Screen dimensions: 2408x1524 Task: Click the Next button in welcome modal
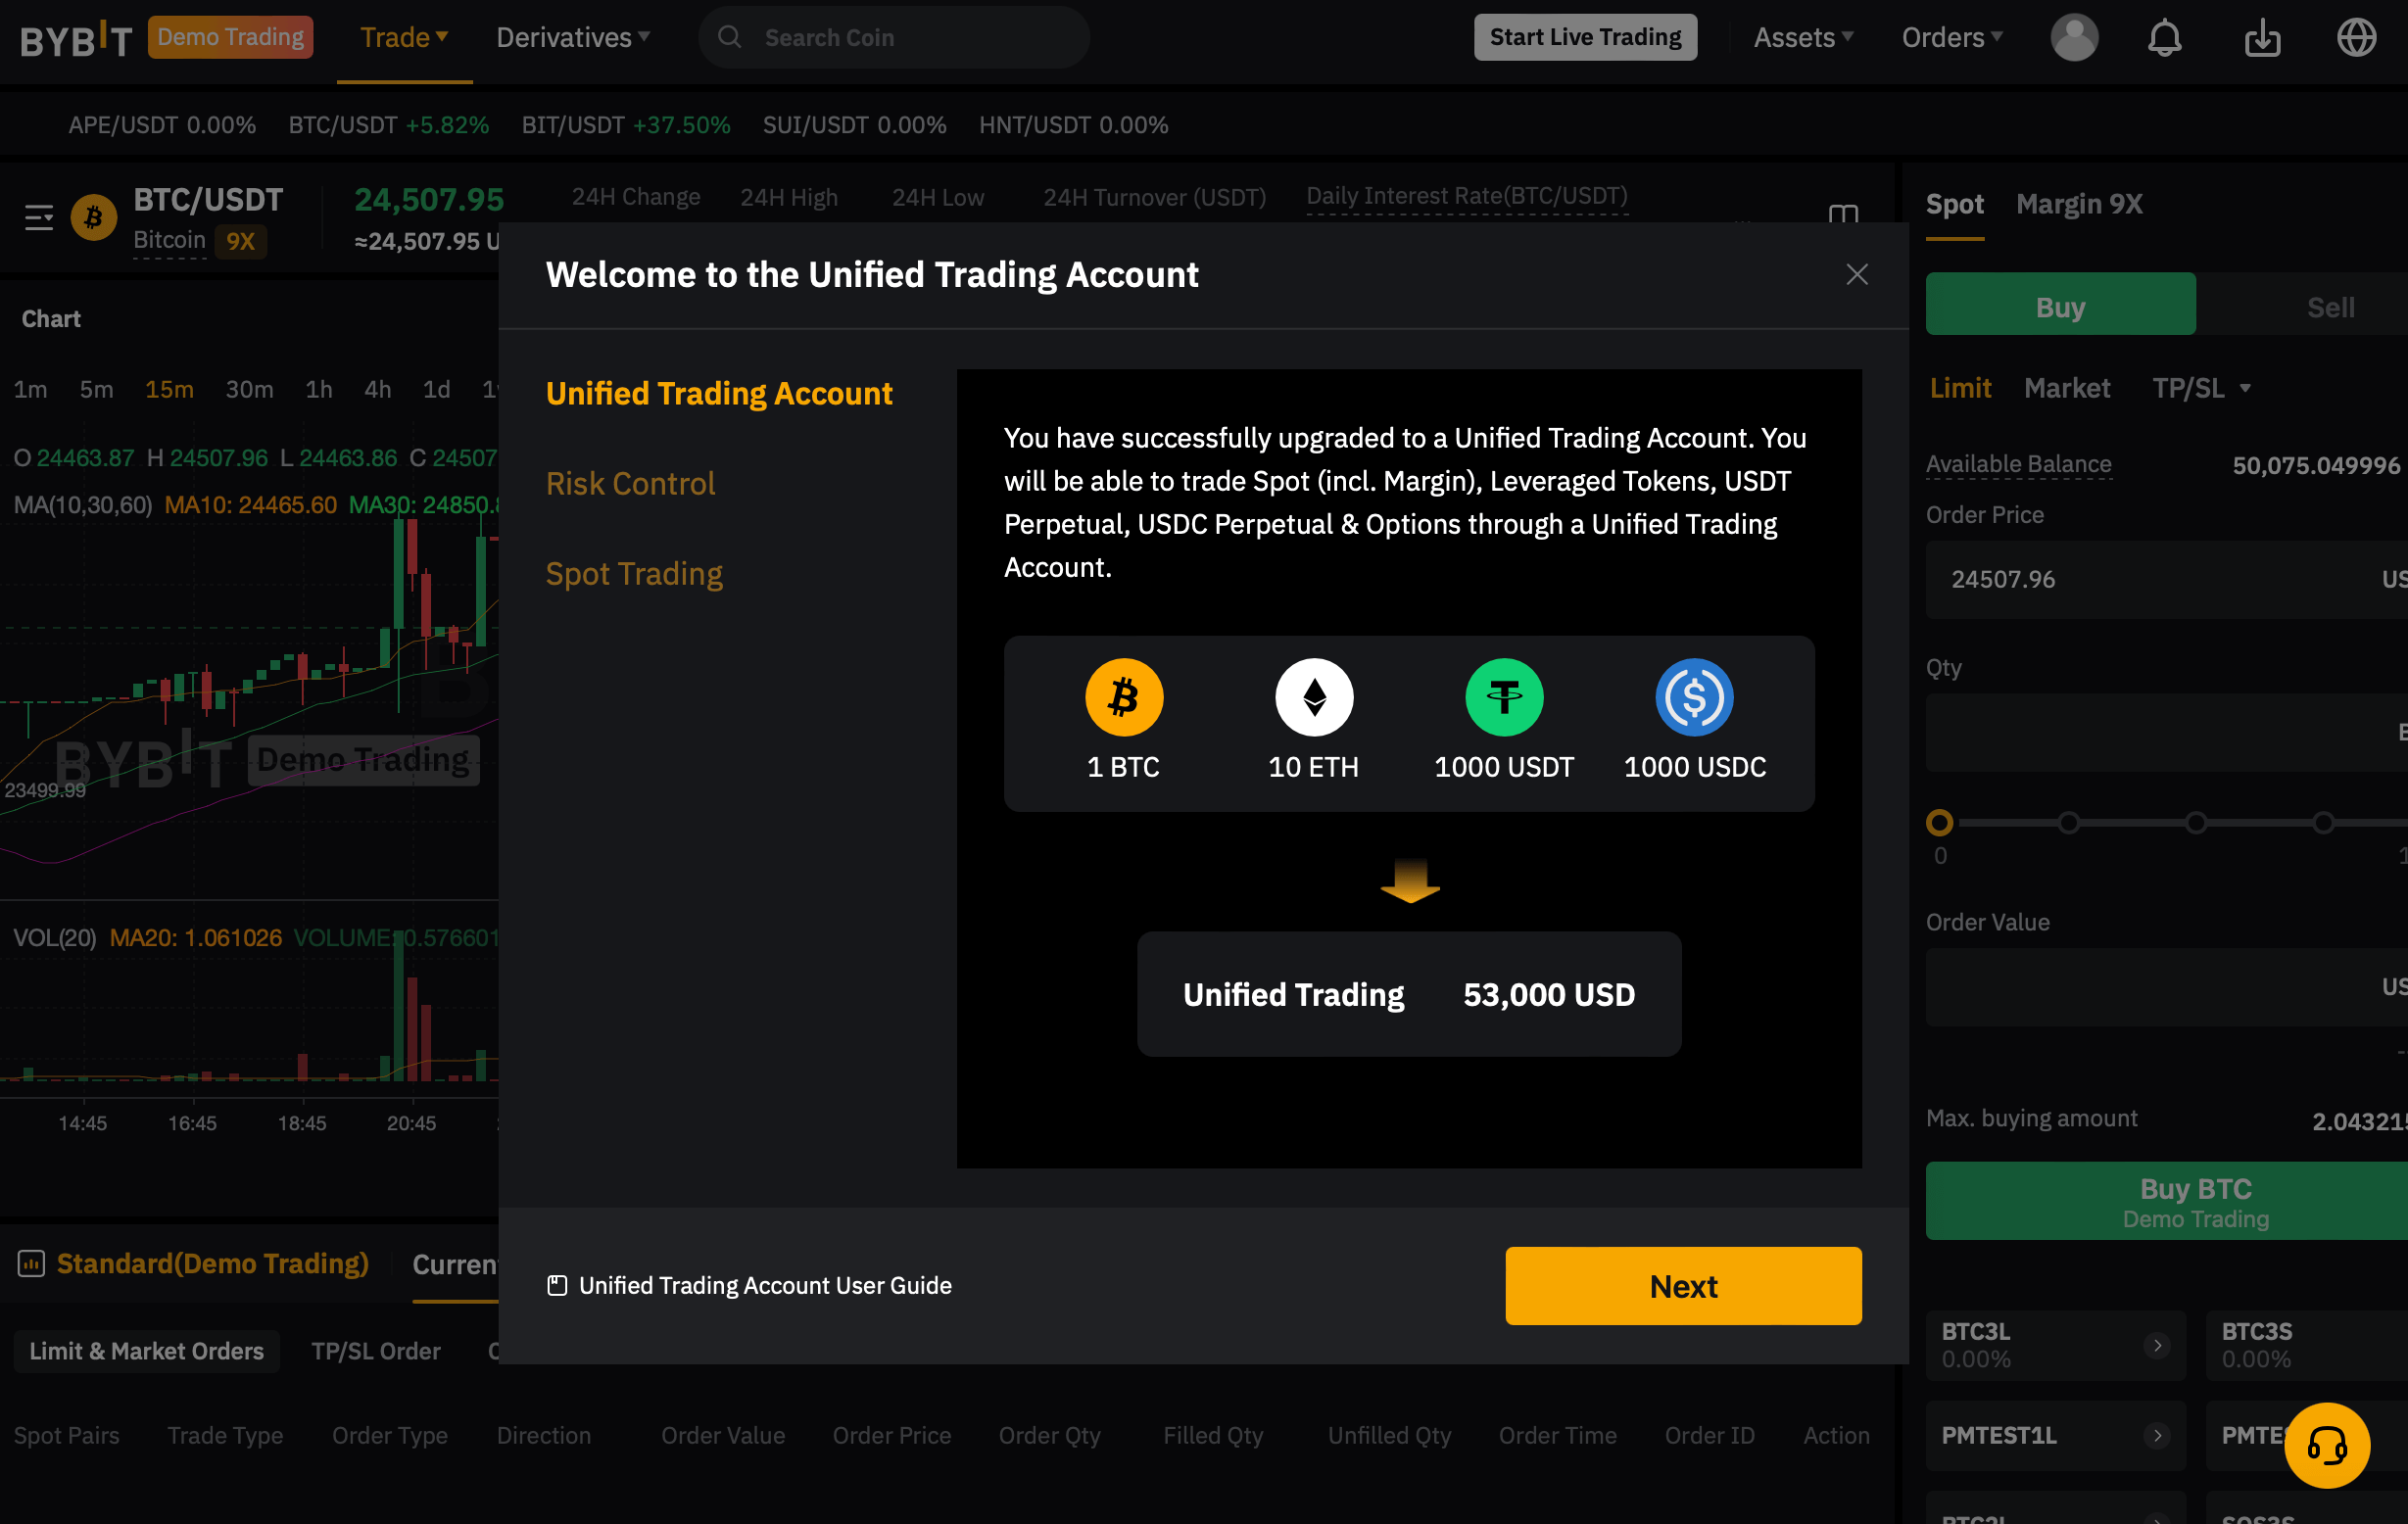(1683, 1285)
